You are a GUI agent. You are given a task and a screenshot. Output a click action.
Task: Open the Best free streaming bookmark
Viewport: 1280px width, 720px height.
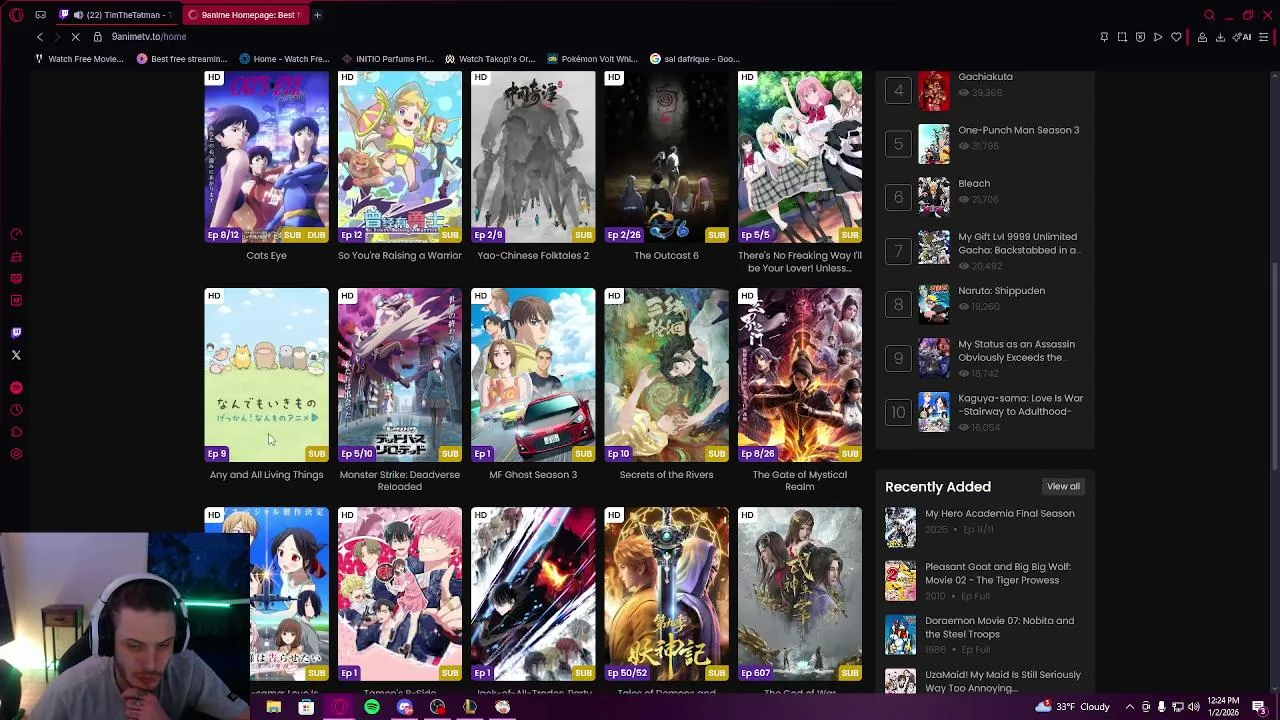click(x=182, y=59)
